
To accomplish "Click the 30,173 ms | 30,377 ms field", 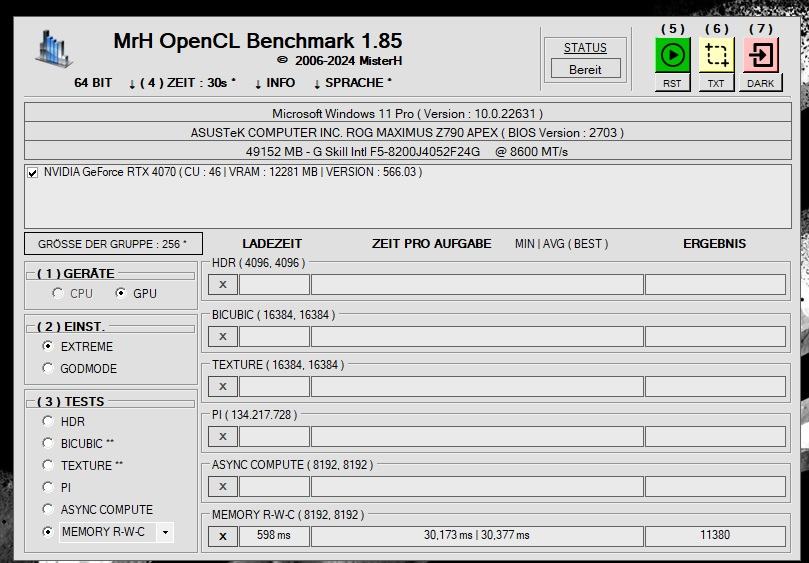I will (477, 536).
